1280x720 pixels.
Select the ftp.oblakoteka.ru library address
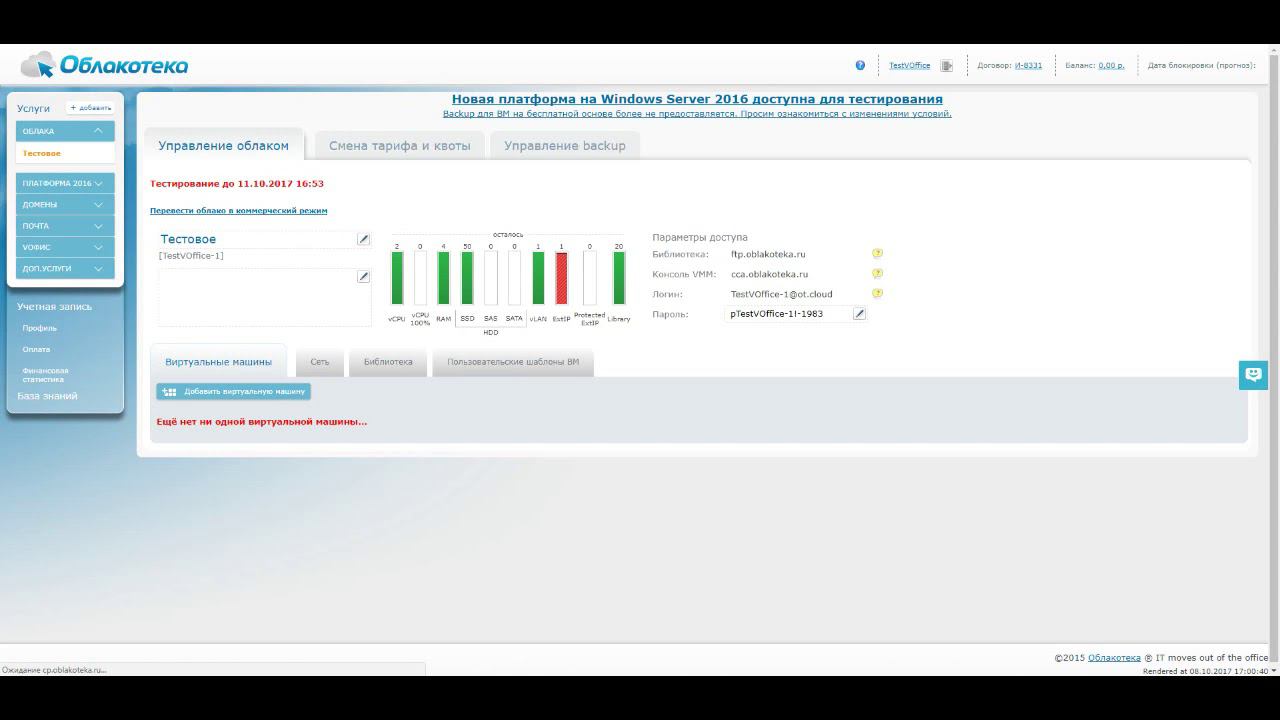point(768,254)
